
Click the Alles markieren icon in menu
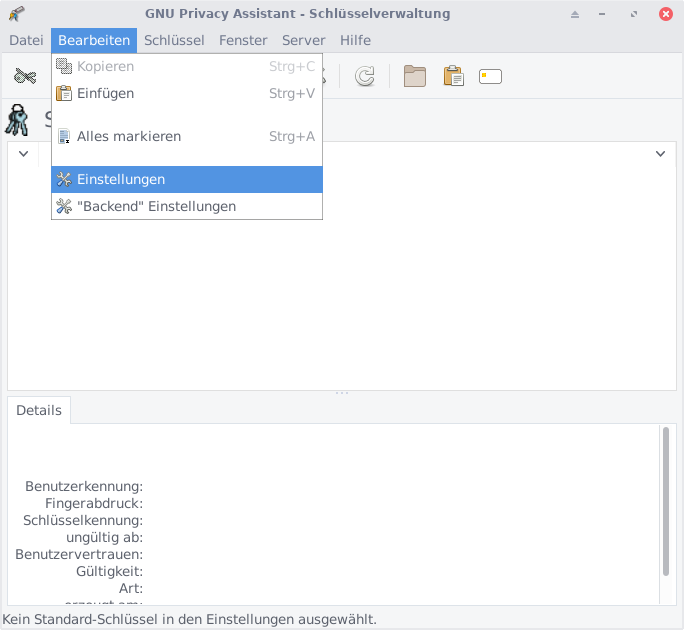click(64, 136)
